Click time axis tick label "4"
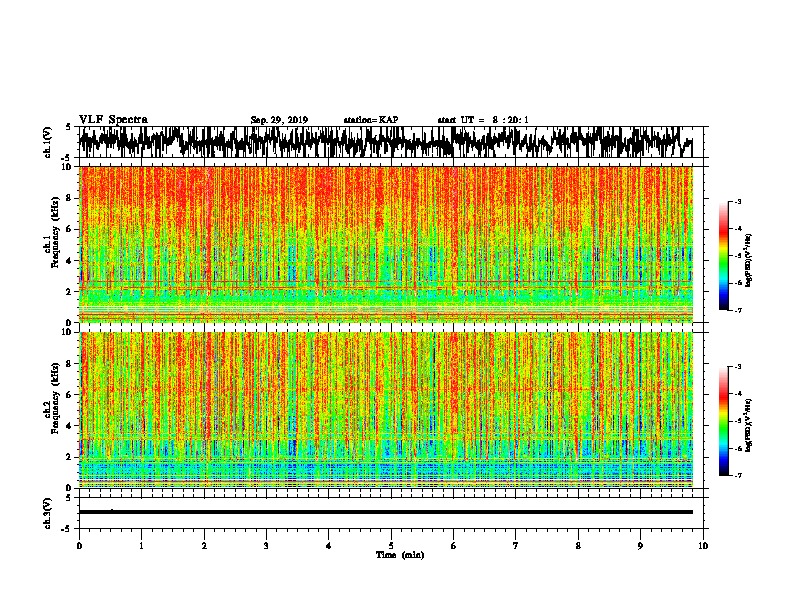The height and width of the screenshot is (612, 792). click(329, 546)
